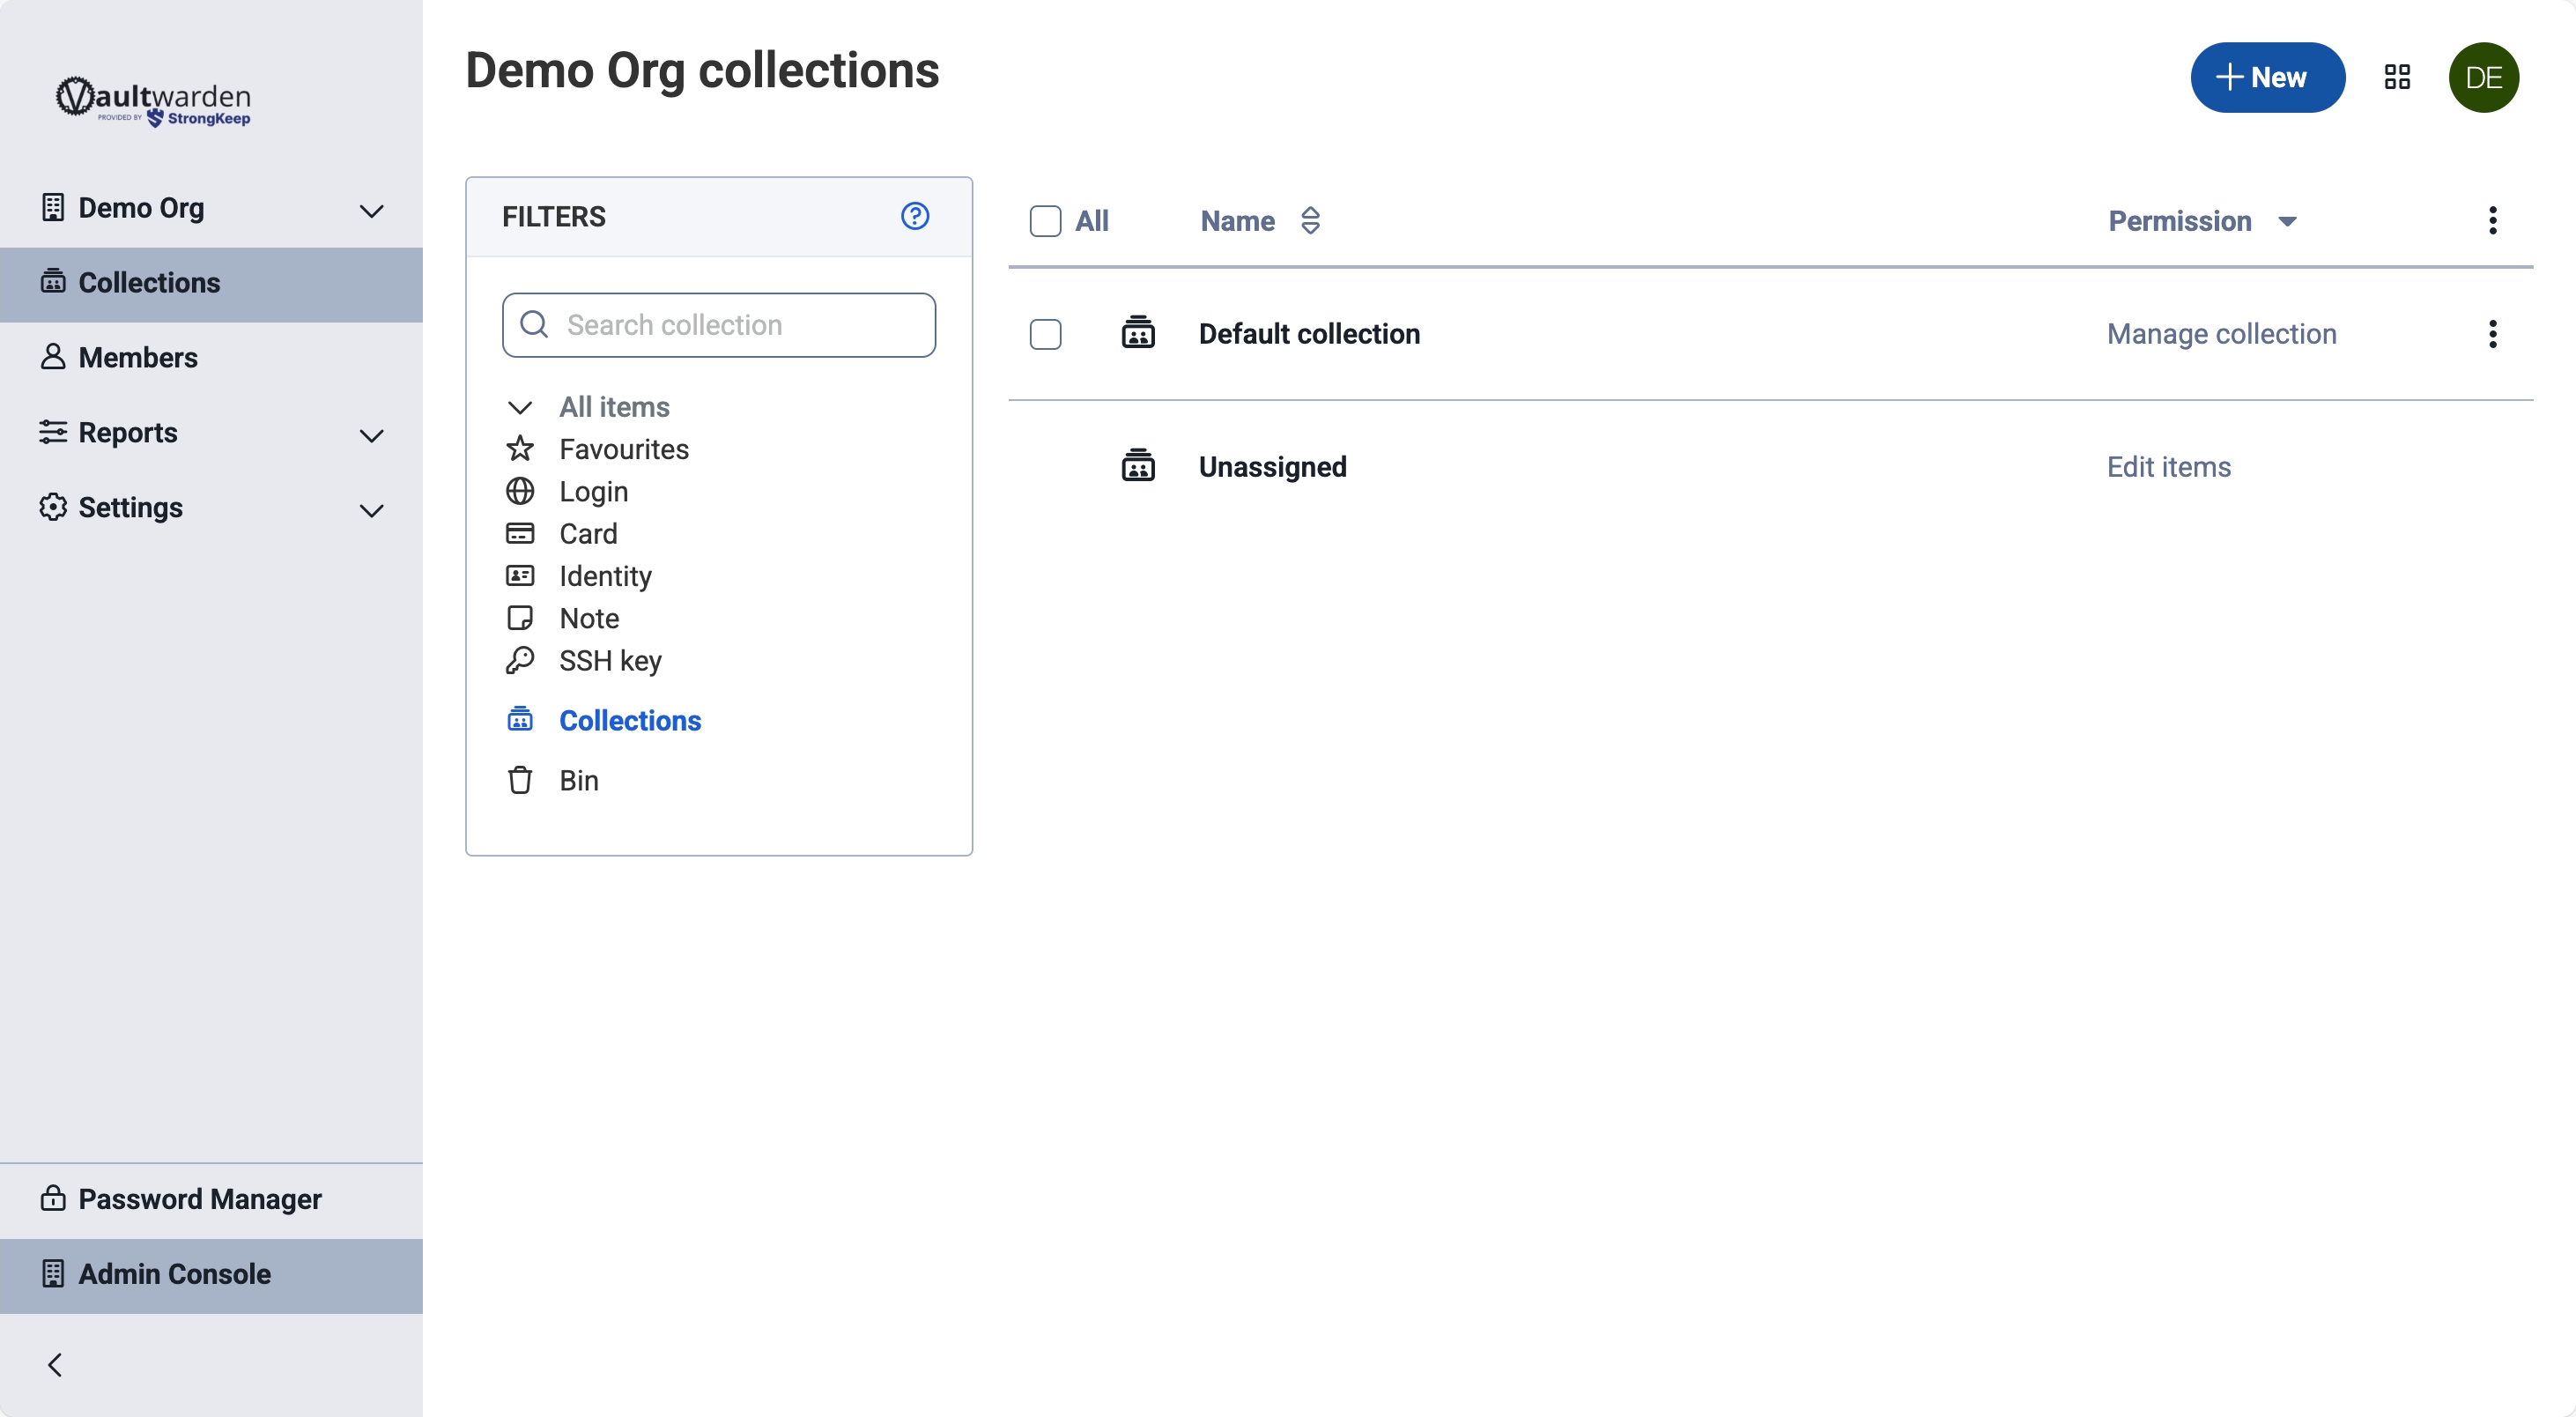Click the filters help question mark icon
Viewport: 2576px width, 1417px height.
pyautogui.click(x=914, y=216)
